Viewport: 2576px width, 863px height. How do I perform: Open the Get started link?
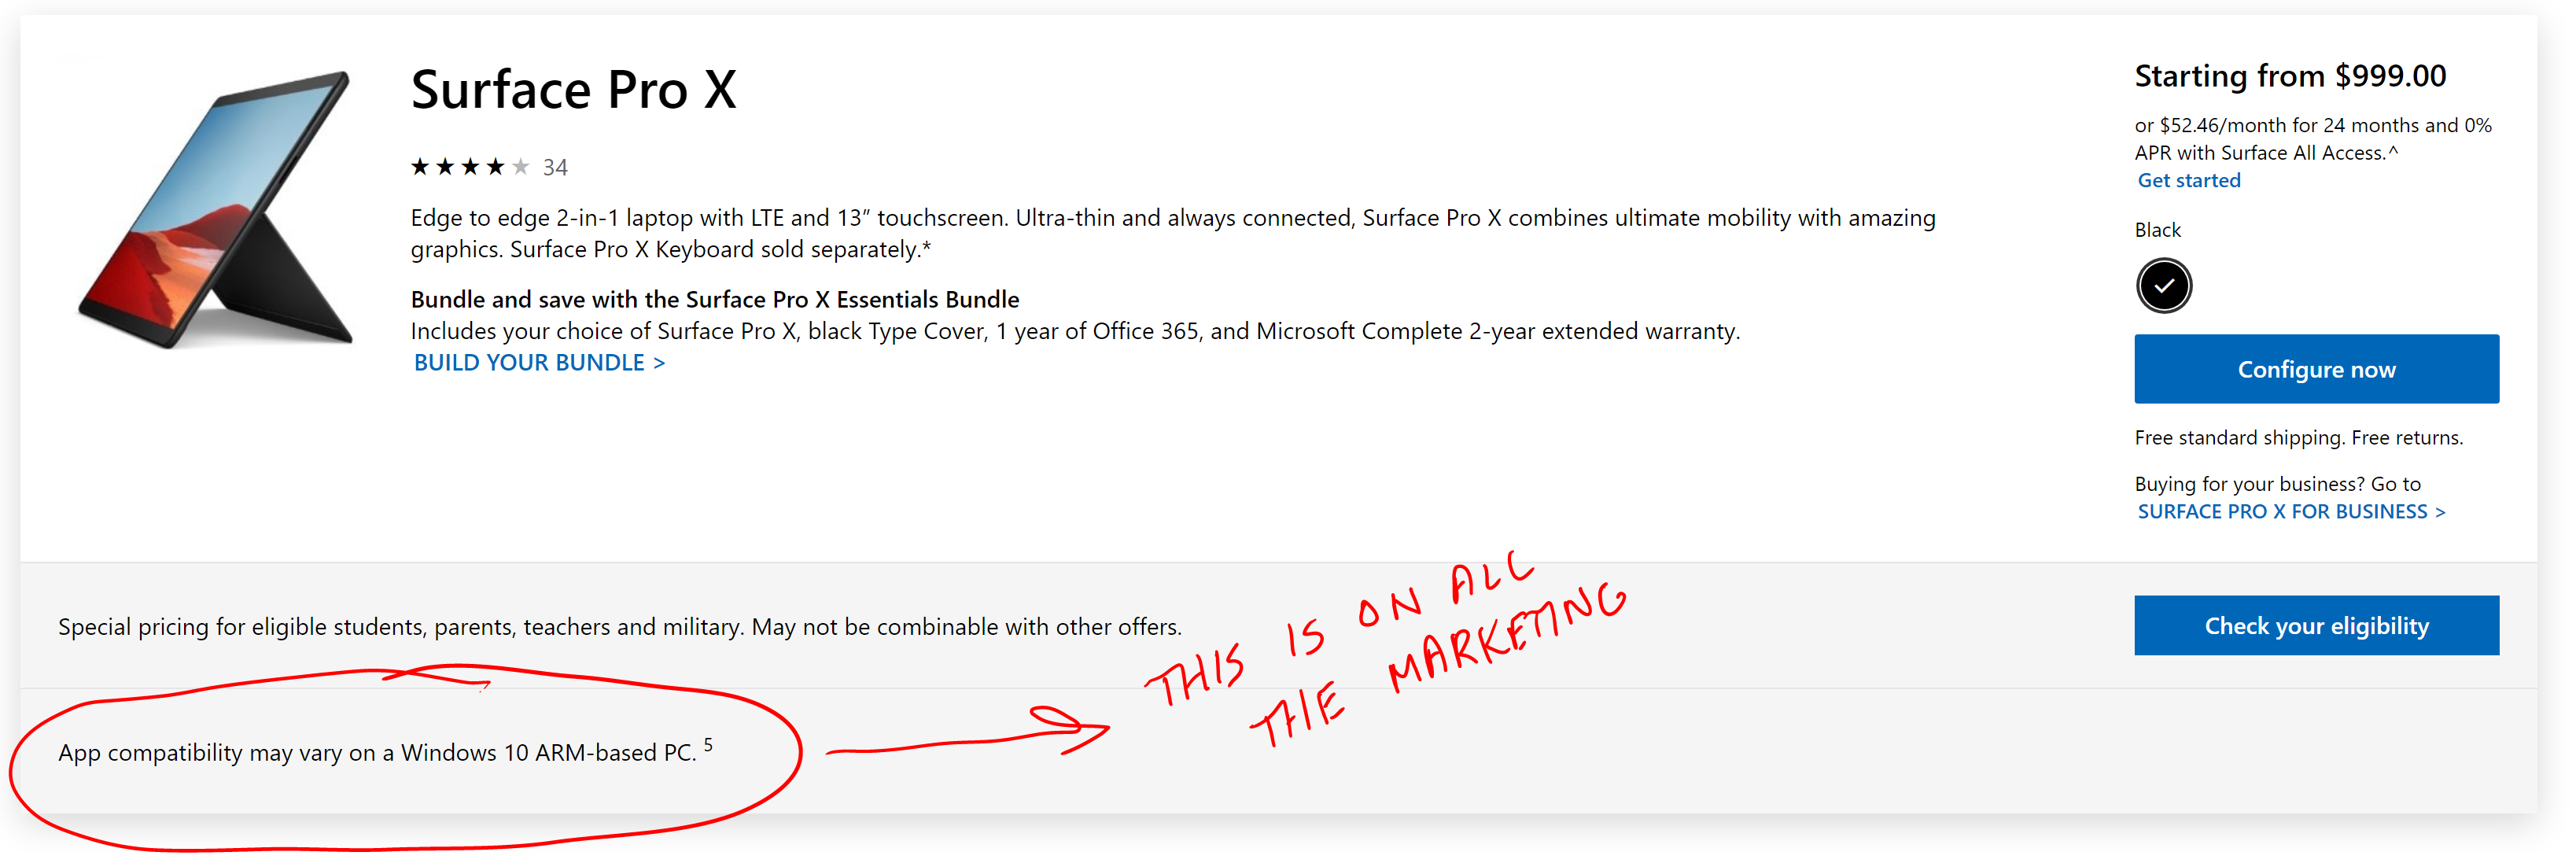[x=2188, y=181]
